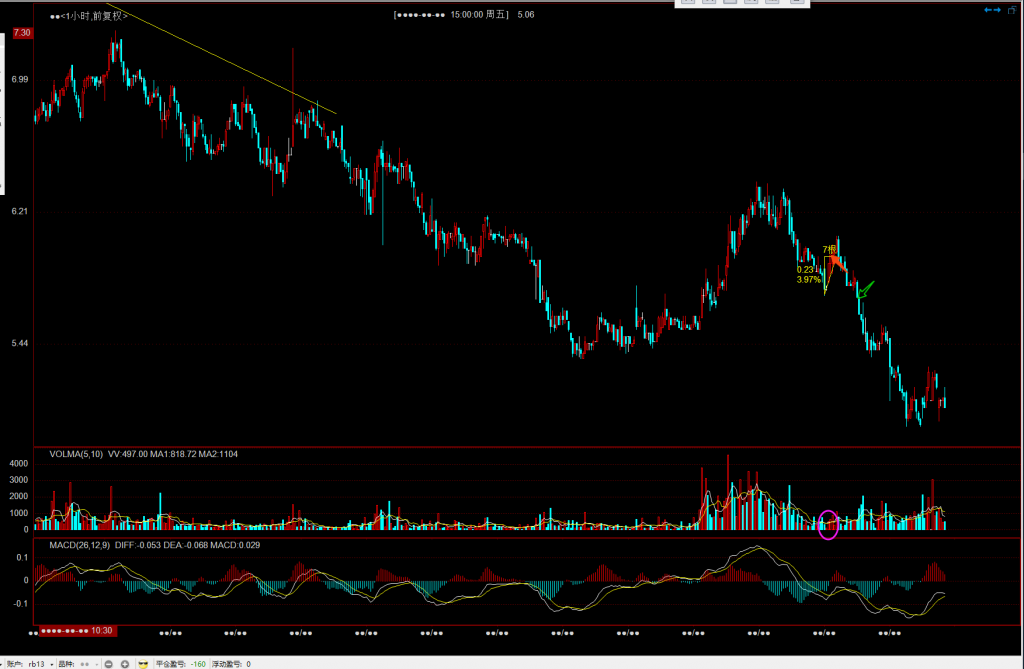1024x669 pixels.
Task: Click the orange down arrow marker on chart
Action: tap(837, 264)
